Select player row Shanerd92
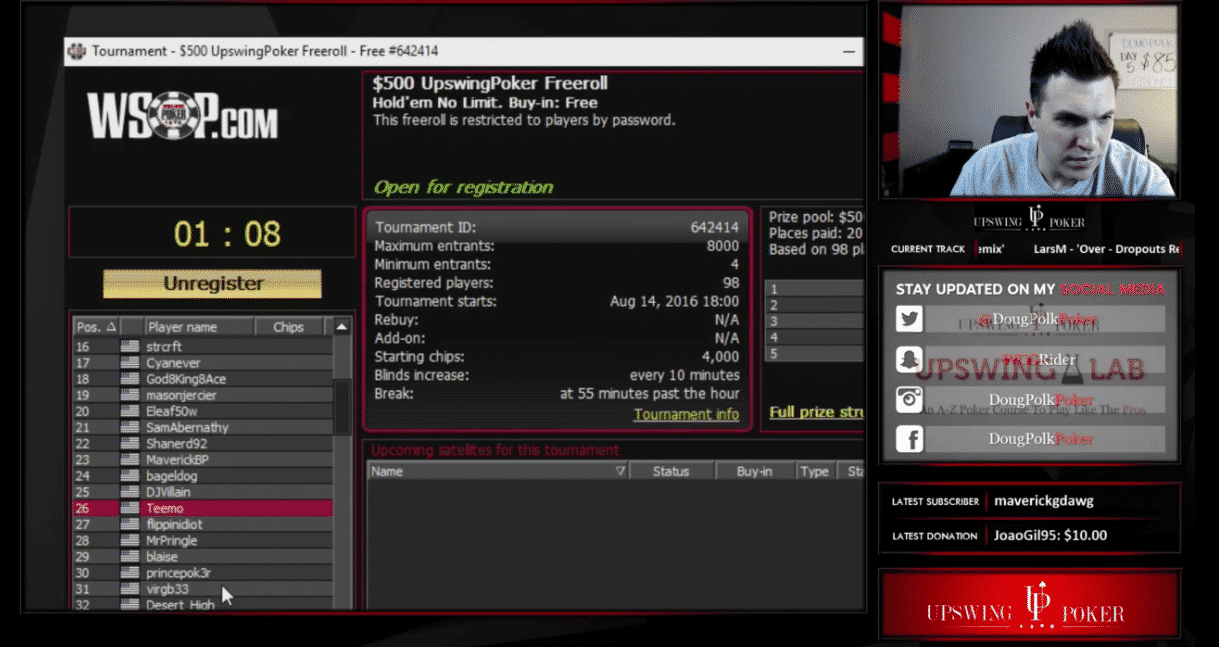1219x647 pixels. click(x=202, y=443)
